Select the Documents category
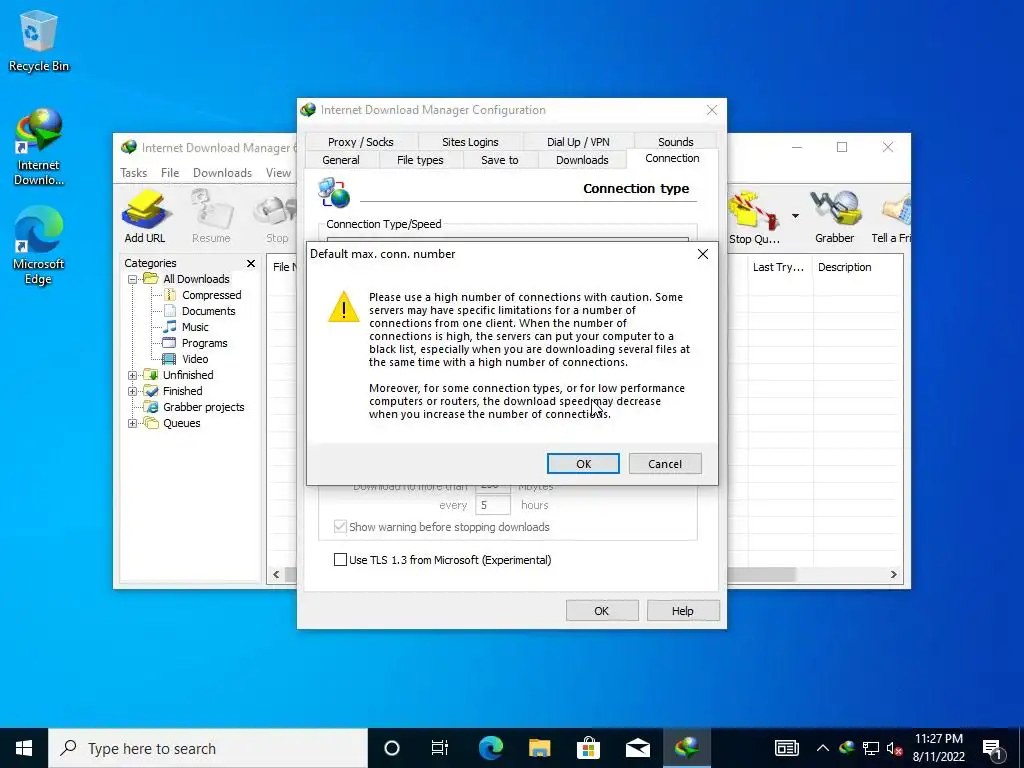This screenshot has width=1024, height=768. (x=208, y=311)
